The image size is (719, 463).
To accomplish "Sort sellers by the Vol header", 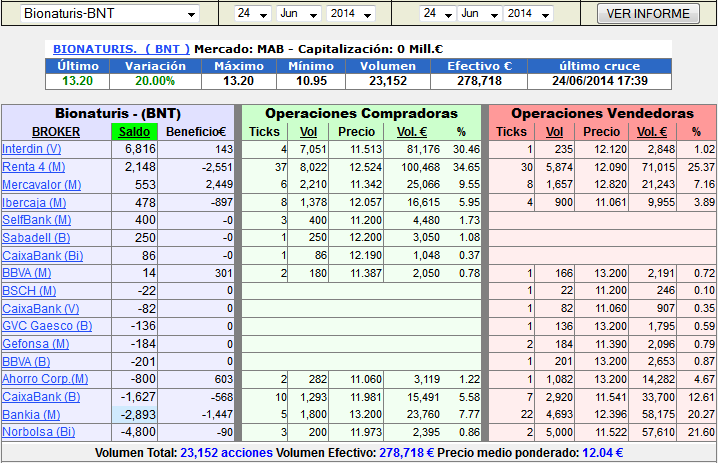I will pos(554,132).
